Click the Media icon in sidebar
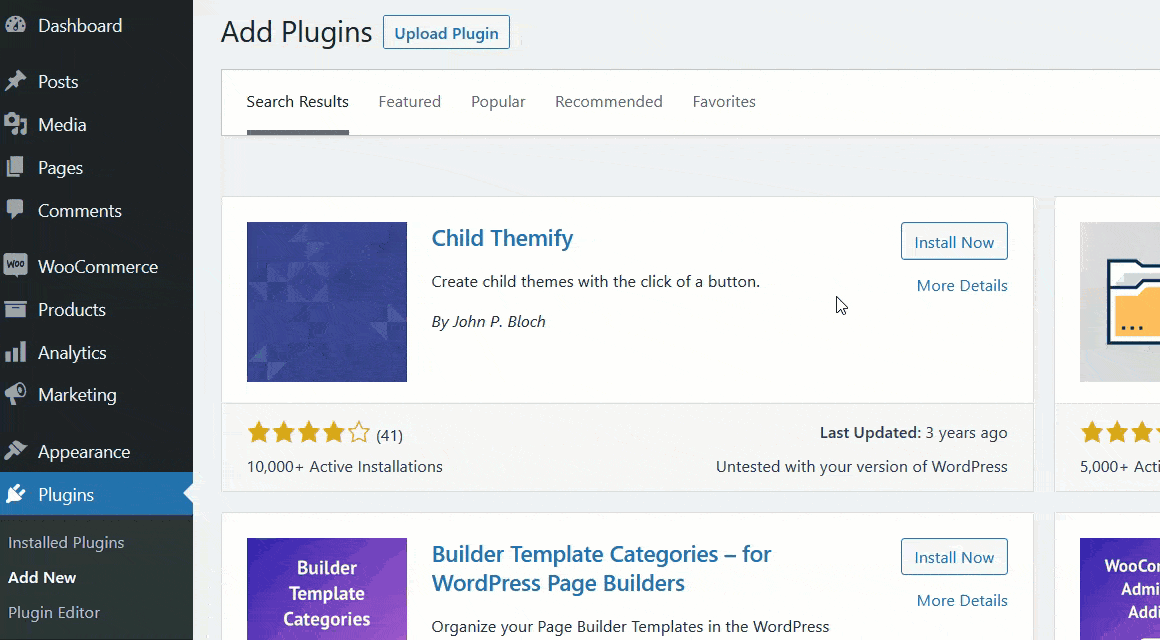The width and height of the screenshot is (1160, 640). 15,124
